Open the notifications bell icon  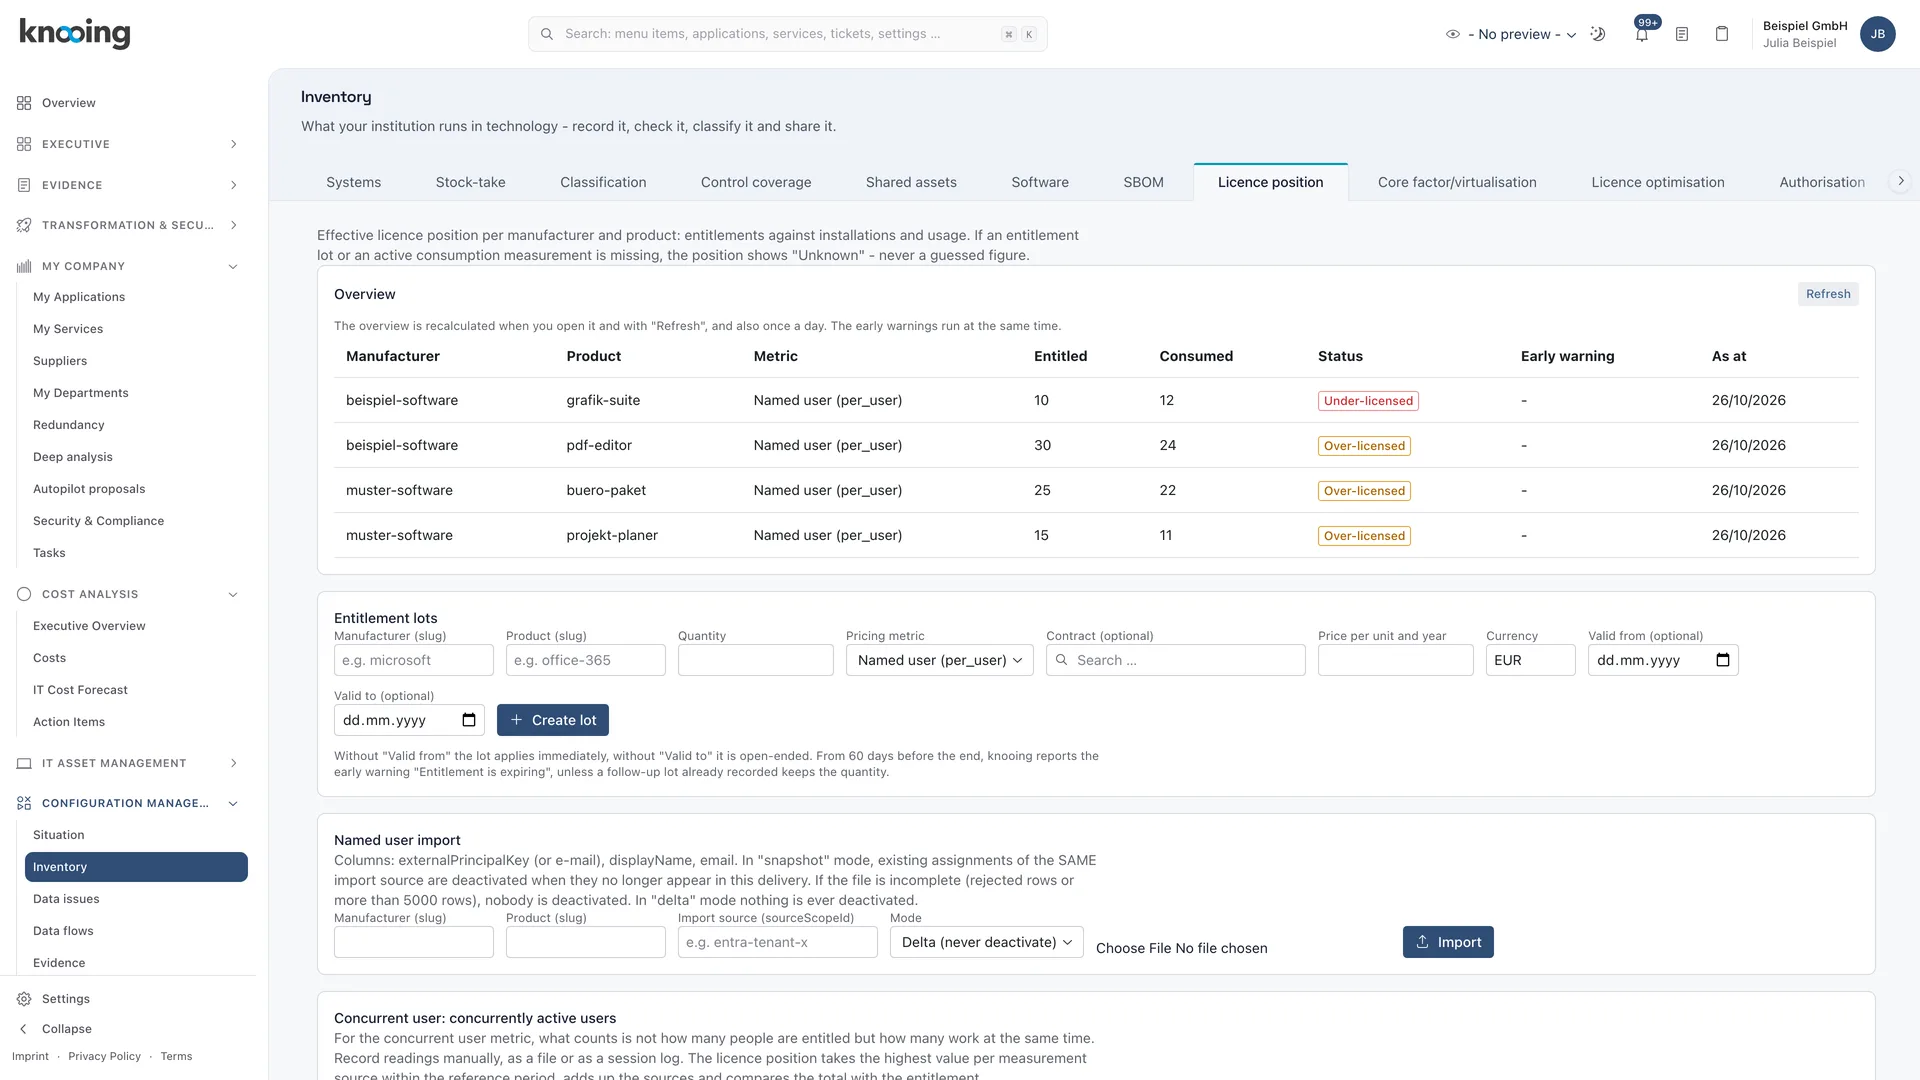pos(1642,34)
